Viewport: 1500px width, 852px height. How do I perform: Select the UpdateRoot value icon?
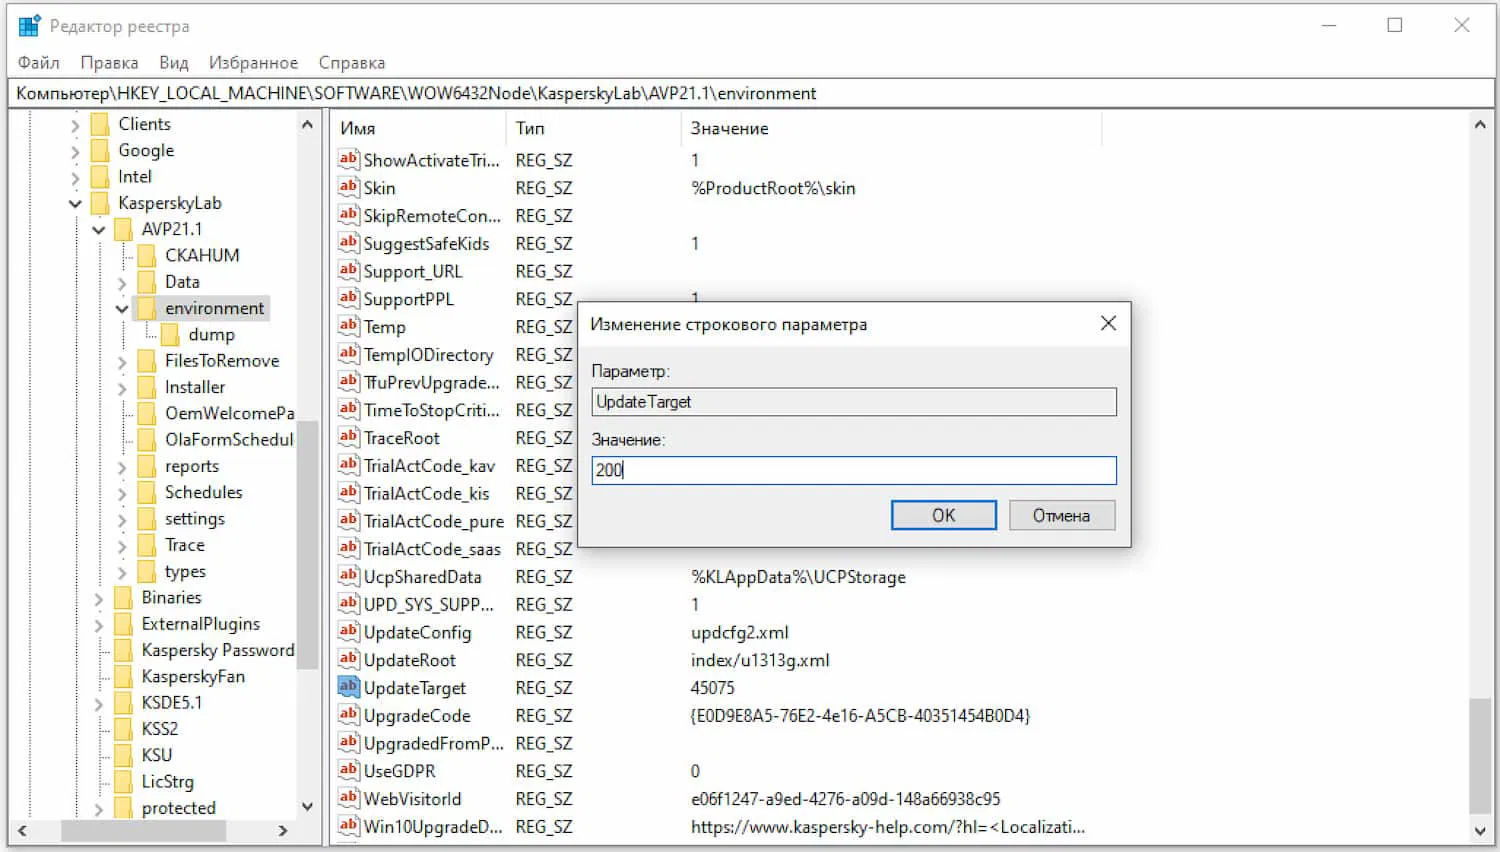click(348, 659)
